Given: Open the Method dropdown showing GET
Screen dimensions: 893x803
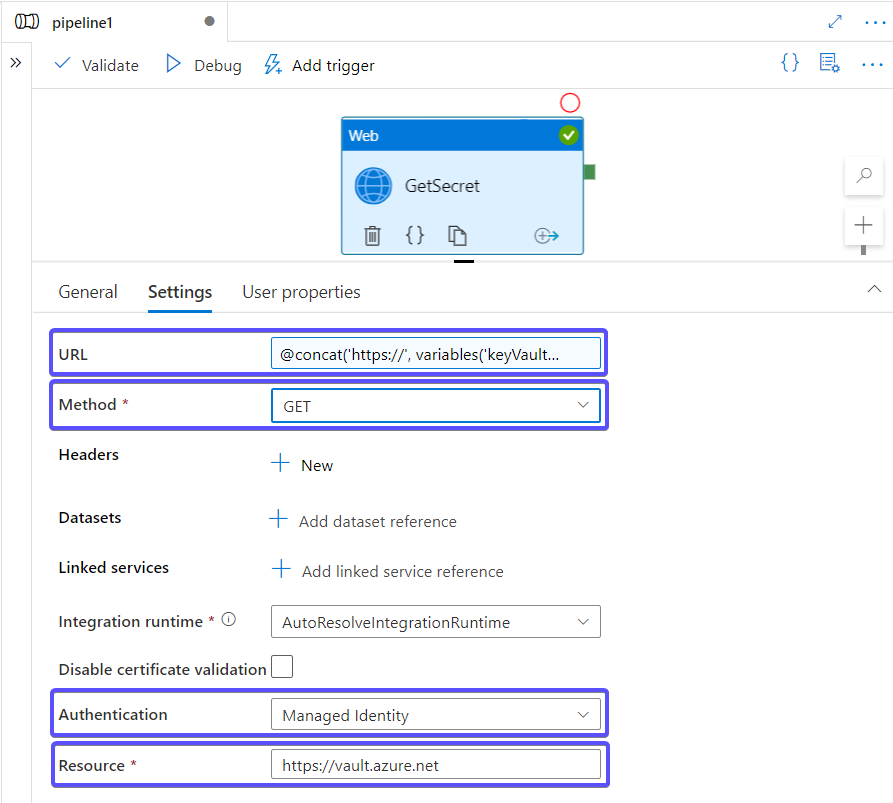Looking at the screenshot, I should 435,405.
